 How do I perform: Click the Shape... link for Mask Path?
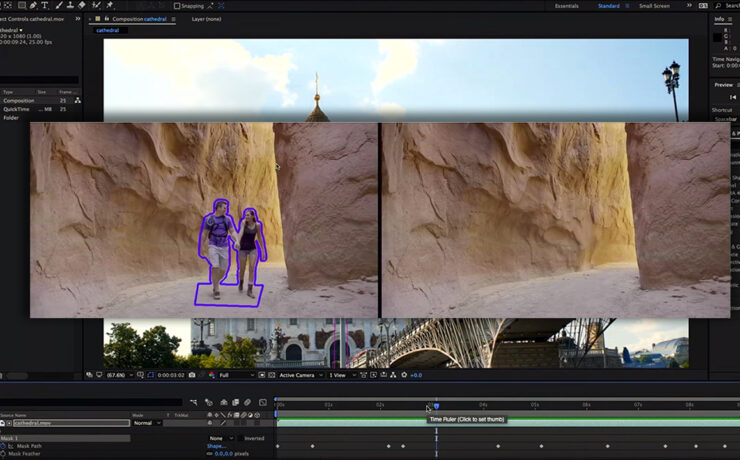tap(216, 446)
